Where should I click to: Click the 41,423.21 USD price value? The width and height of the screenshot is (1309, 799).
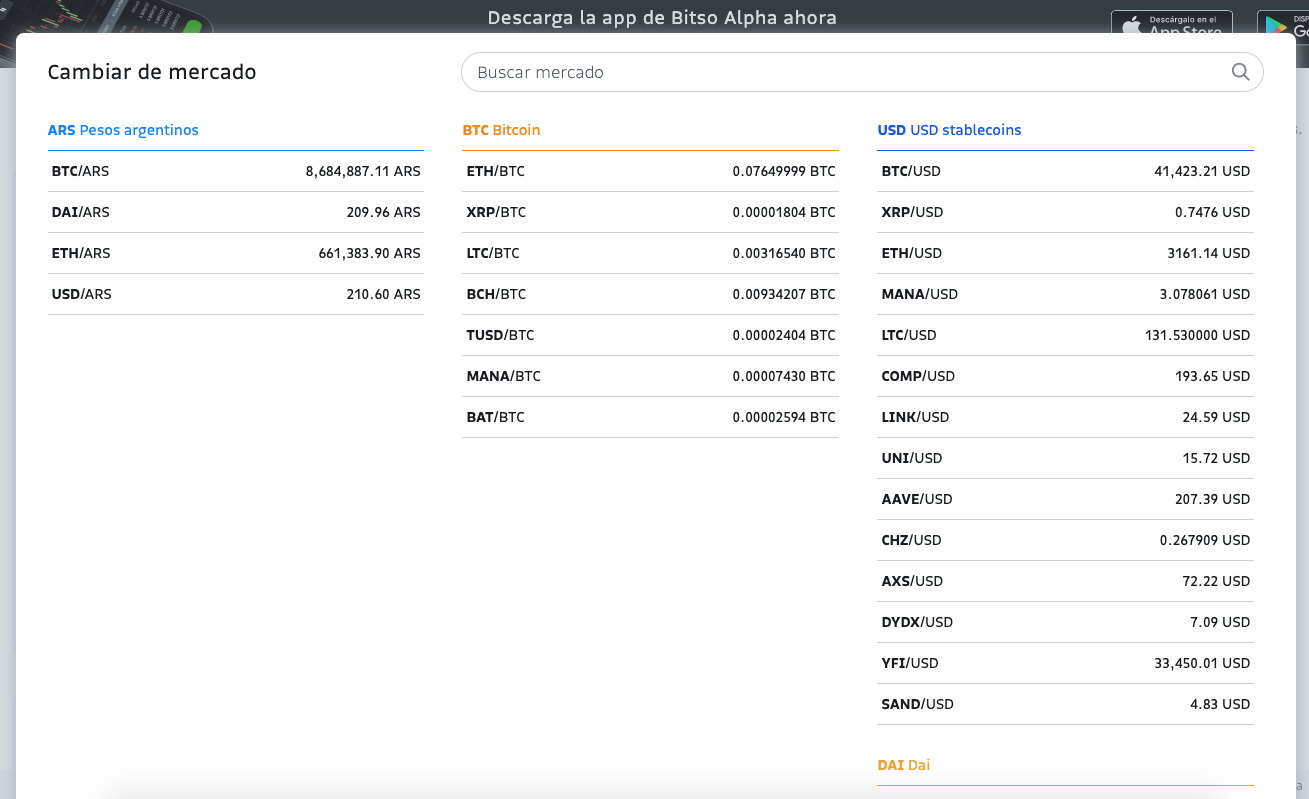(x=1202, y=171)
